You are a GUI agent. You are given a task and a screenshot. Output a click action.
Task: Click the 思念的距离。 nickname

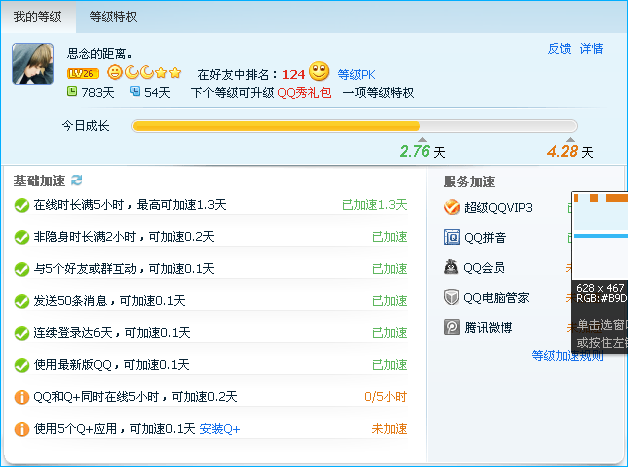[x=100, y=53]
